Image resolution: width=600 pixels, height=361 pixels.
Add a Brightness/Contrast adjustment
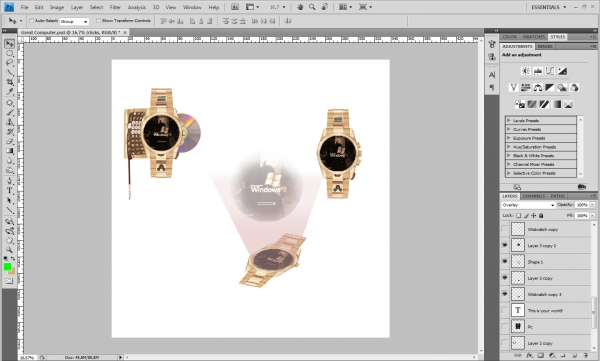tap(525, 71)
